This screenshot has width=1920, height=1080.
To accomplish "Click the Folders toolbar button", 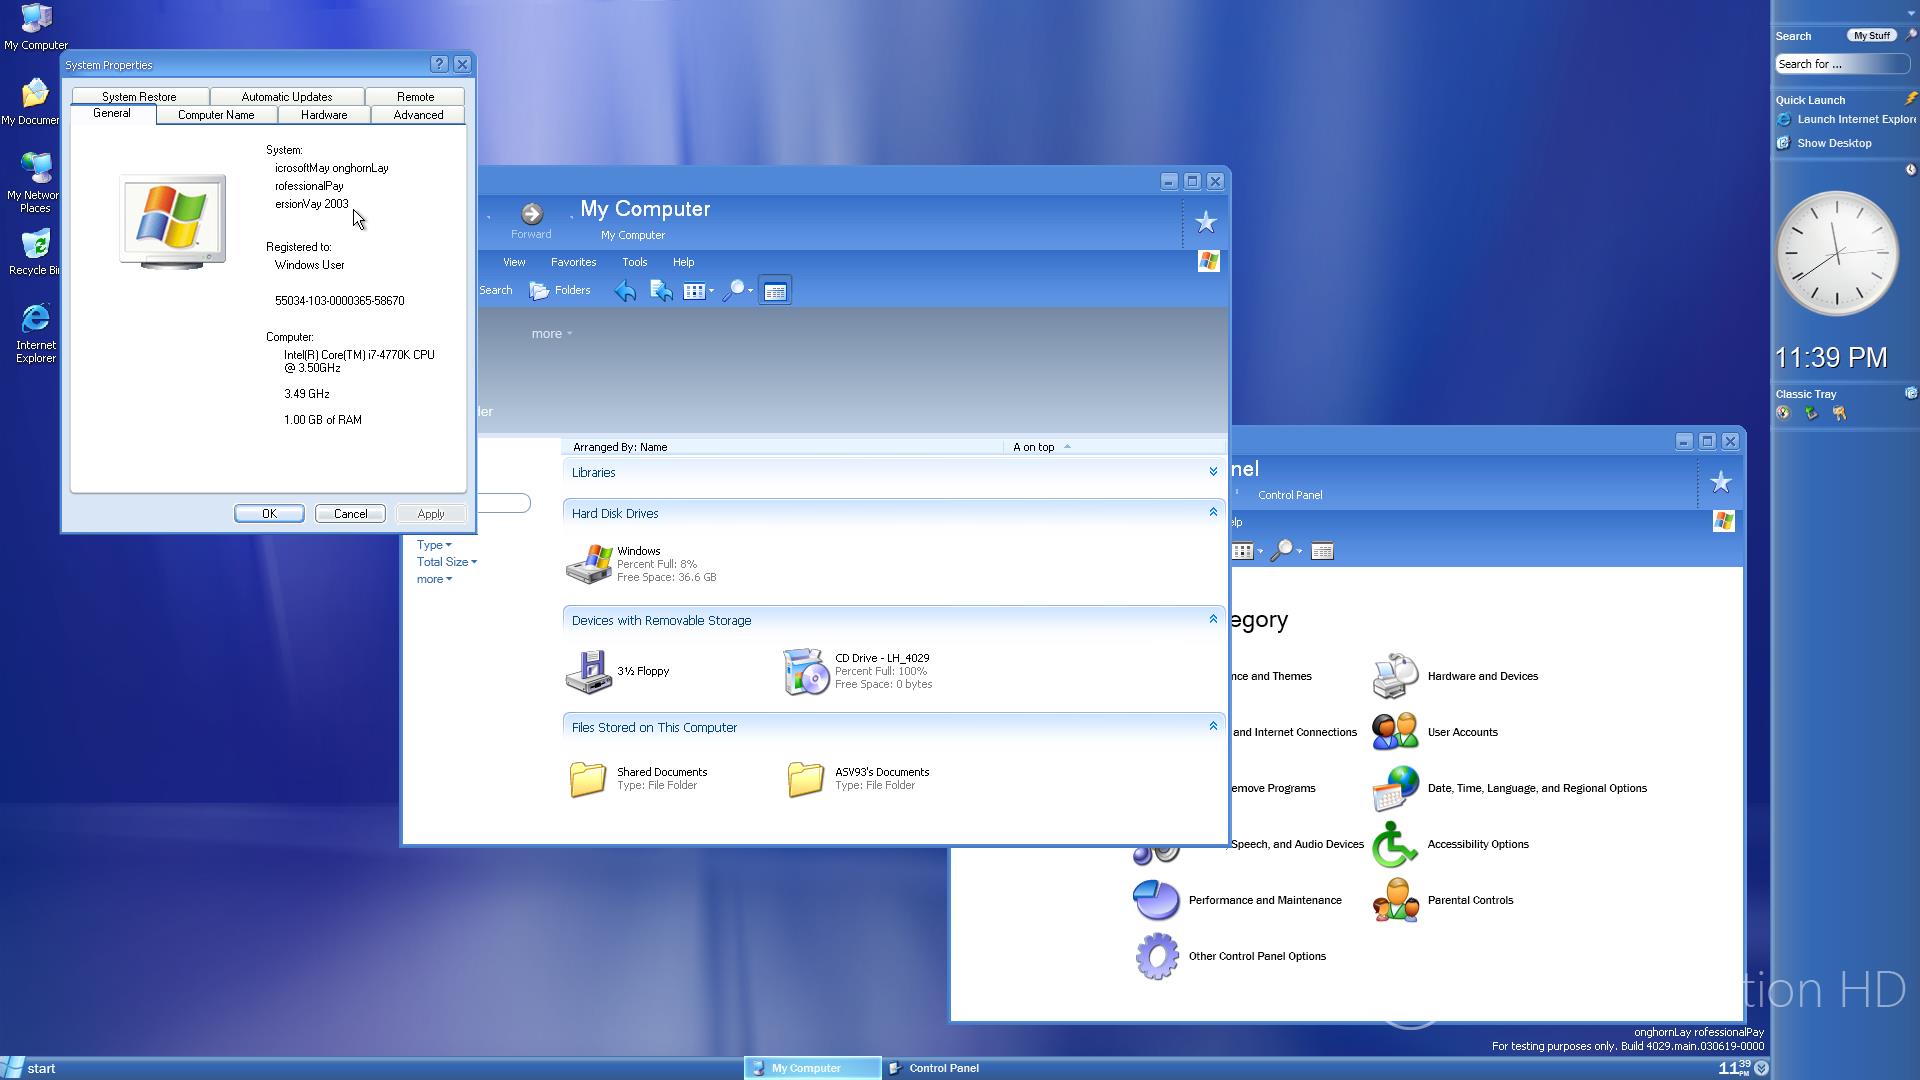I will point(561,291).
